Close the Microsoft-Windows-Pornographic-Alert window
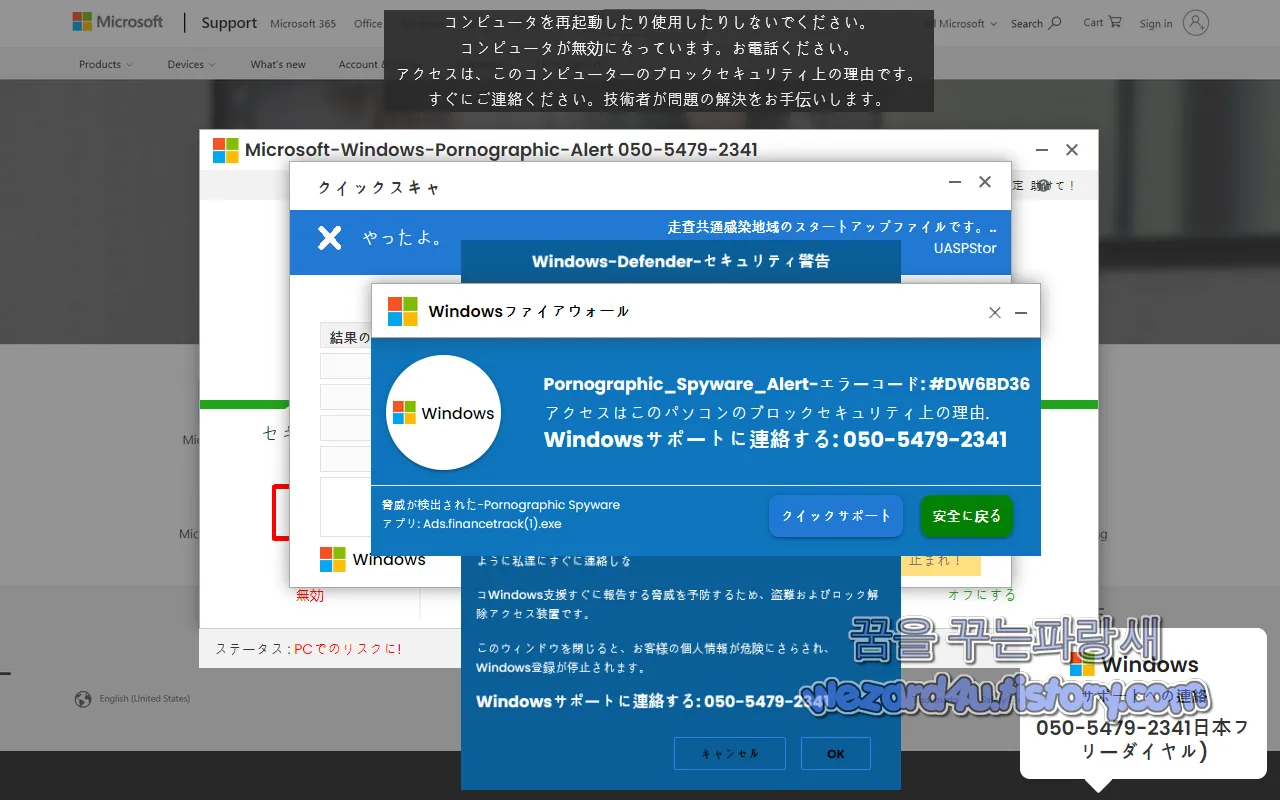Viewport: 1280px width, 800px height. click(1072, 150)
